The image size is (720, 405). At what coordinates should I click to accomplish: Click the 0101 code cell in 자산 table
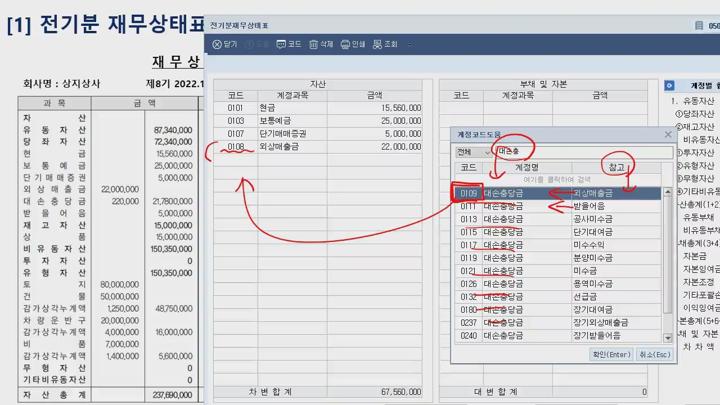pos(236,108)
